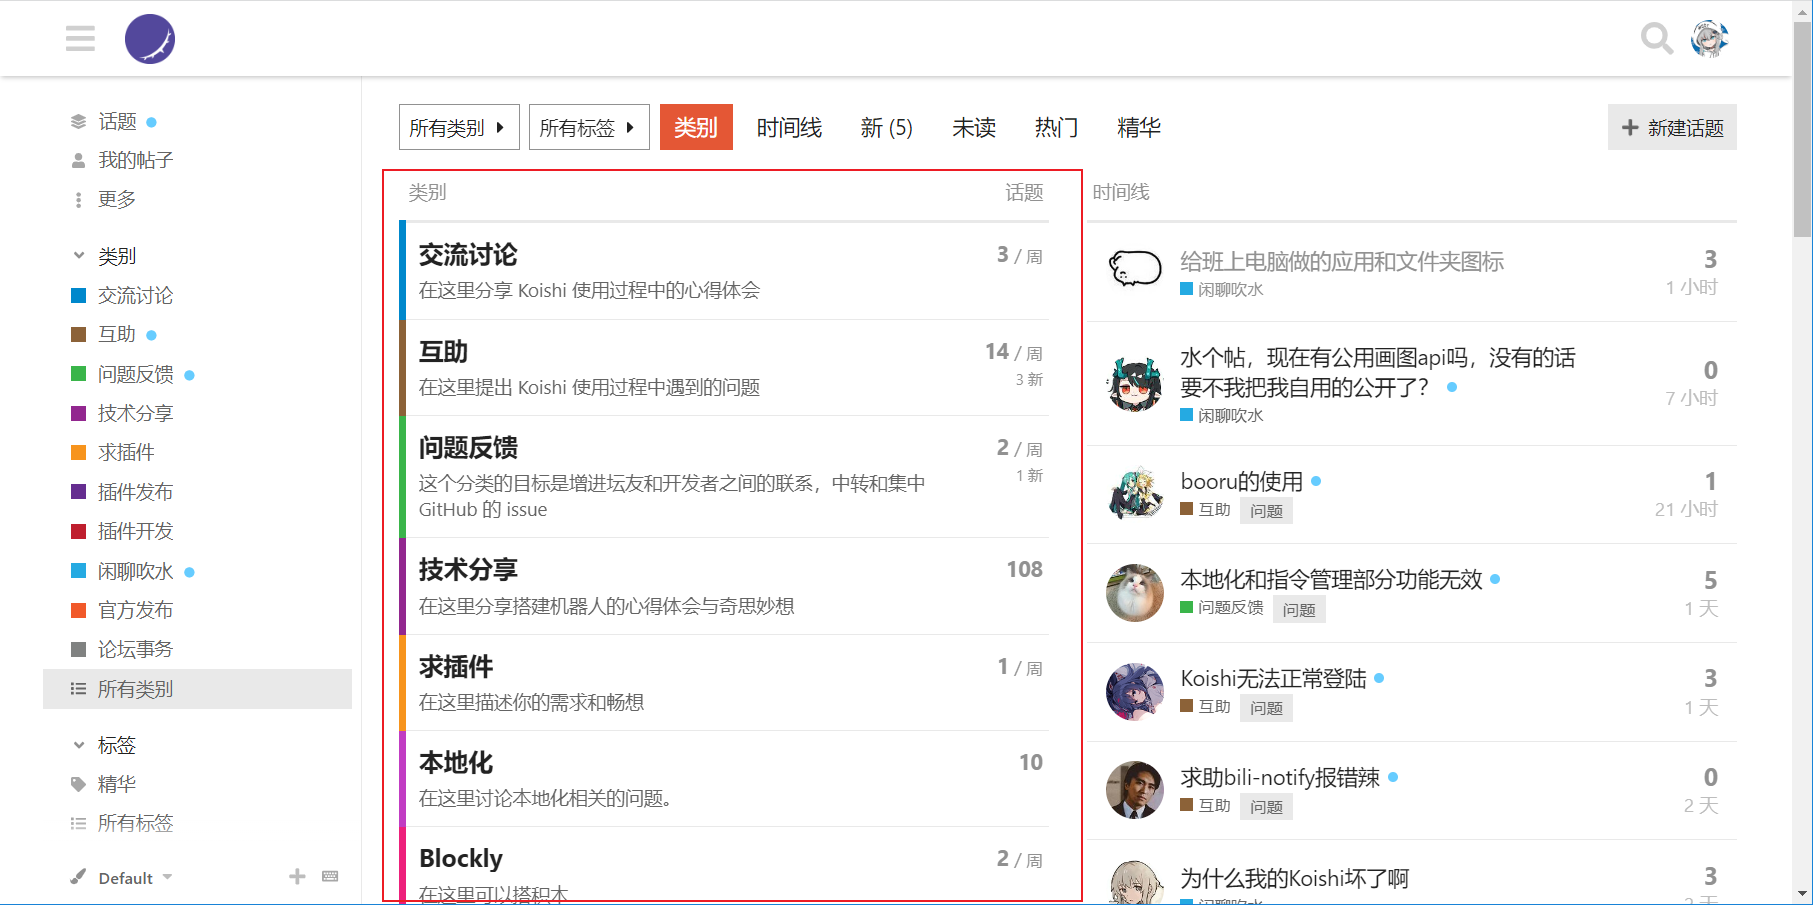Open the 所有标签 dropdown filter
1813x905 pixels.
[x=588, y=127]
